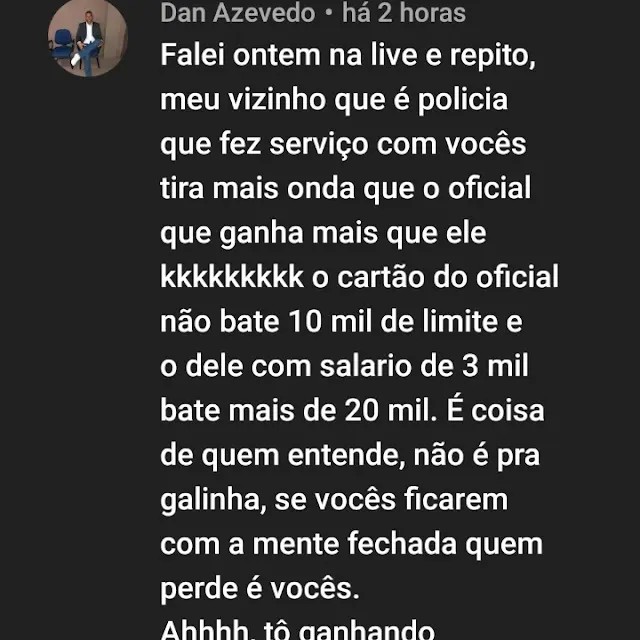
Task: Click the line 'perde é vocês.'
Action: click(260, 589)
